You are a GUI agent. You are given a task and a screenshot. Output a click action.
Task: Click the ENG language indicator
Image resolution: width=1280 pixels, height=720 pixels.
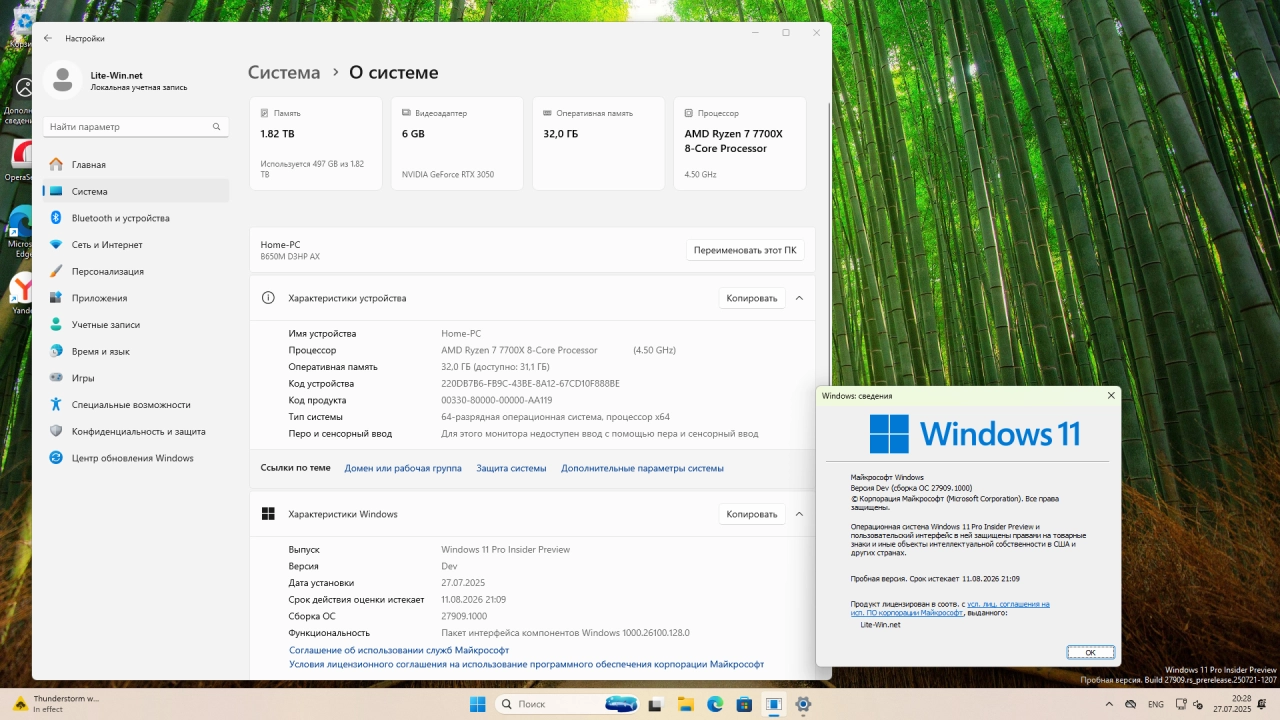pos(1156,704)
